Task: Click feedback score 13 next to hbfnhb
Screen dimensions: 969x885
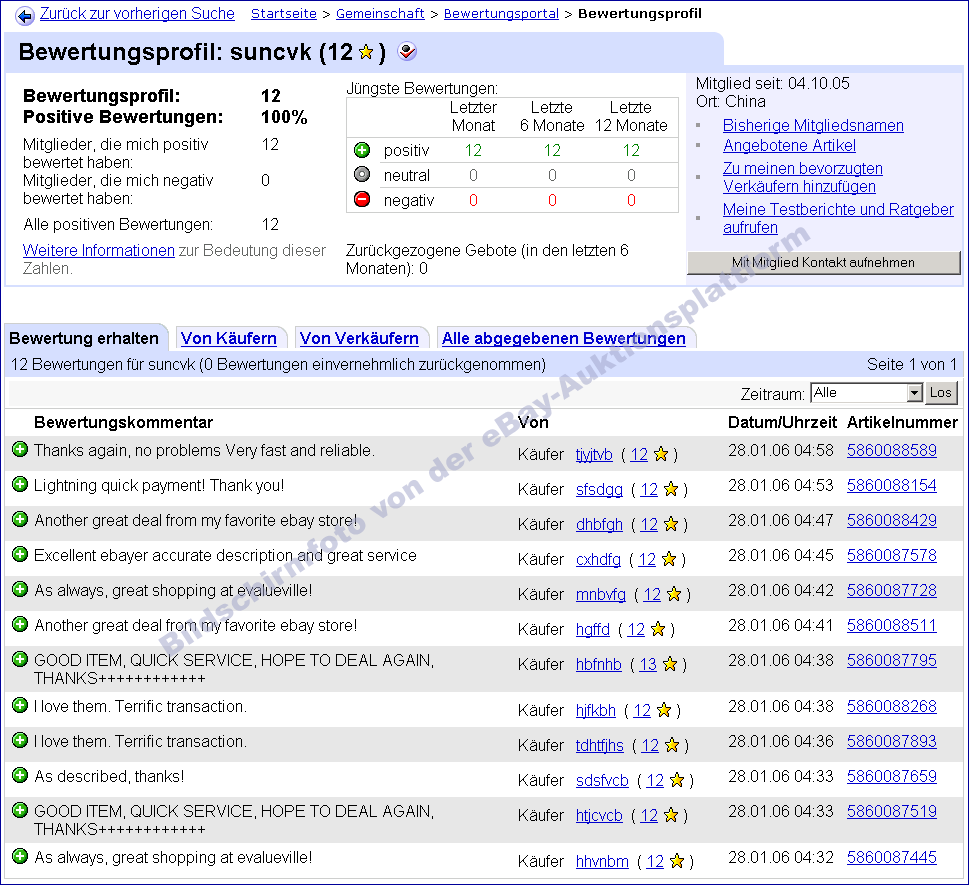Action: (x=648, y=664)
